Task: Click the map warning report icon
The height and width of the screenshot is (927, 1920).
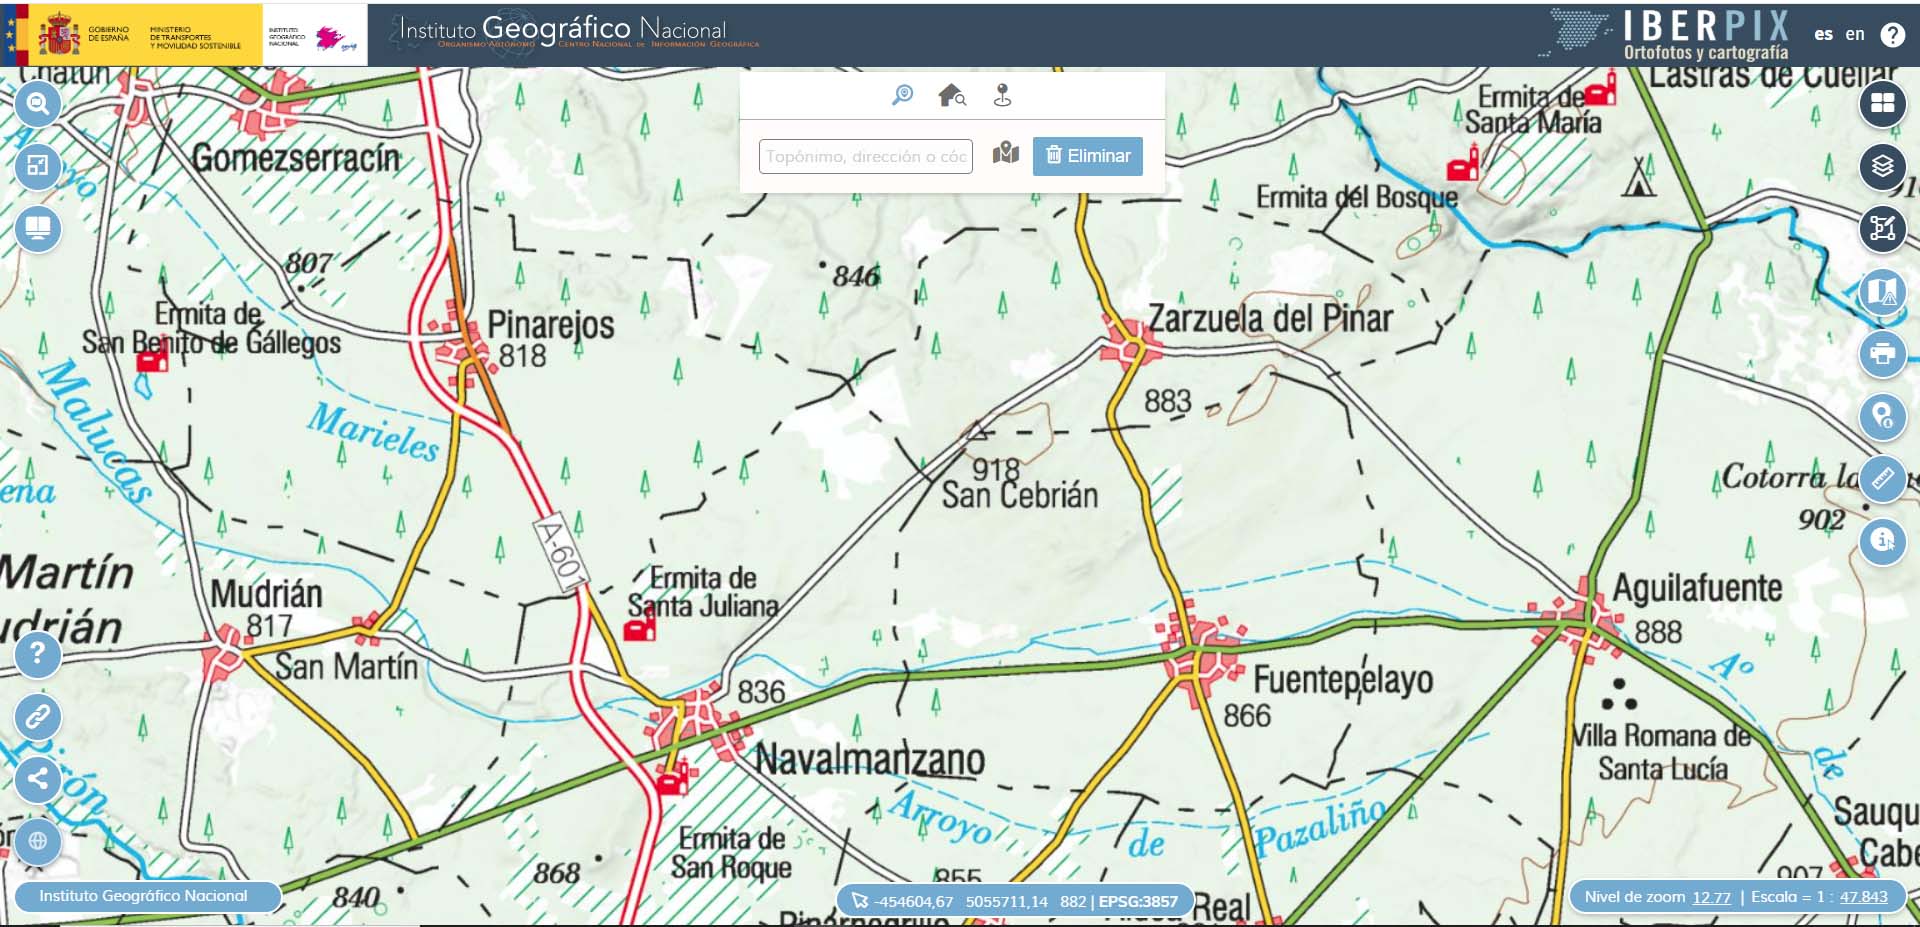Action: coord(1882,292)
